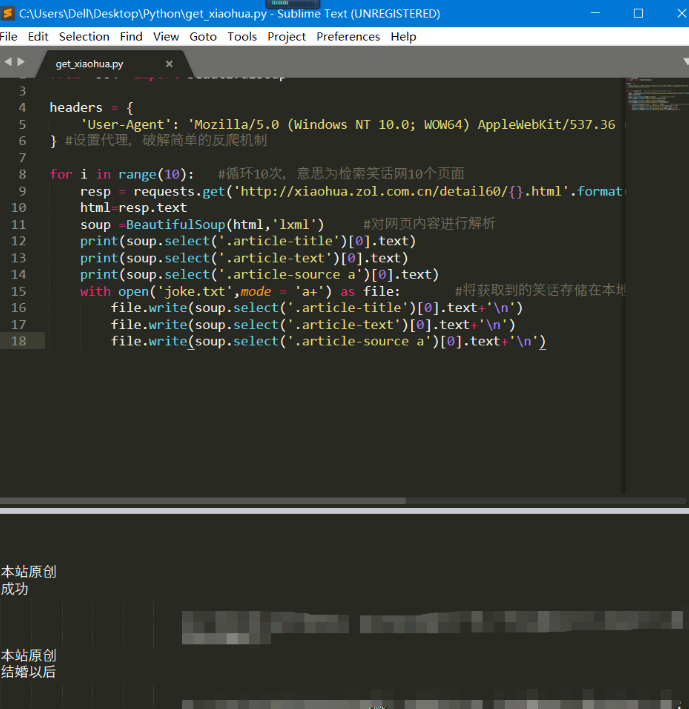Click 'print' on line 12
The width and height of the screenshot is (689, 709).
pyautogui.click(x=99, y=241)
